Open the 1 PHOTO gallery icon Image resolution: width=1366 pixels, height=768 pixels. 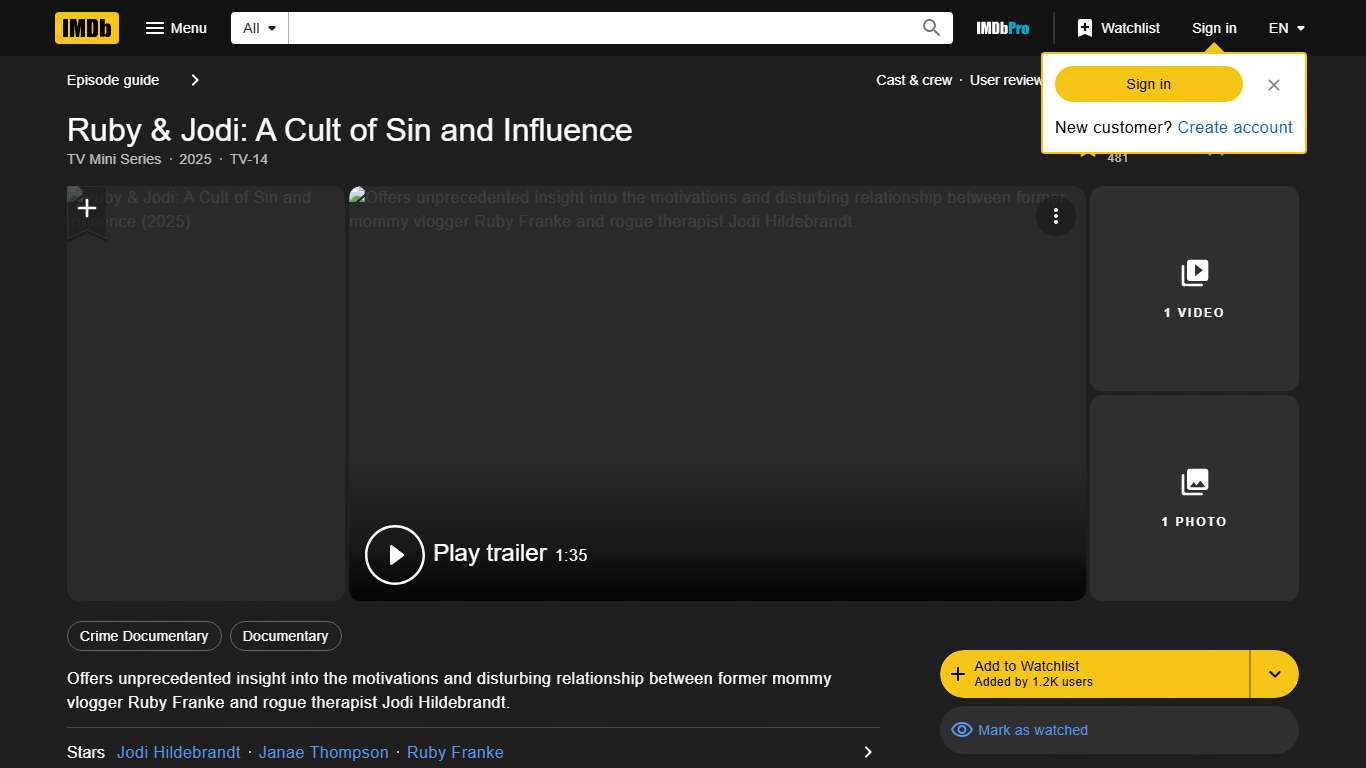[1194, 481]
